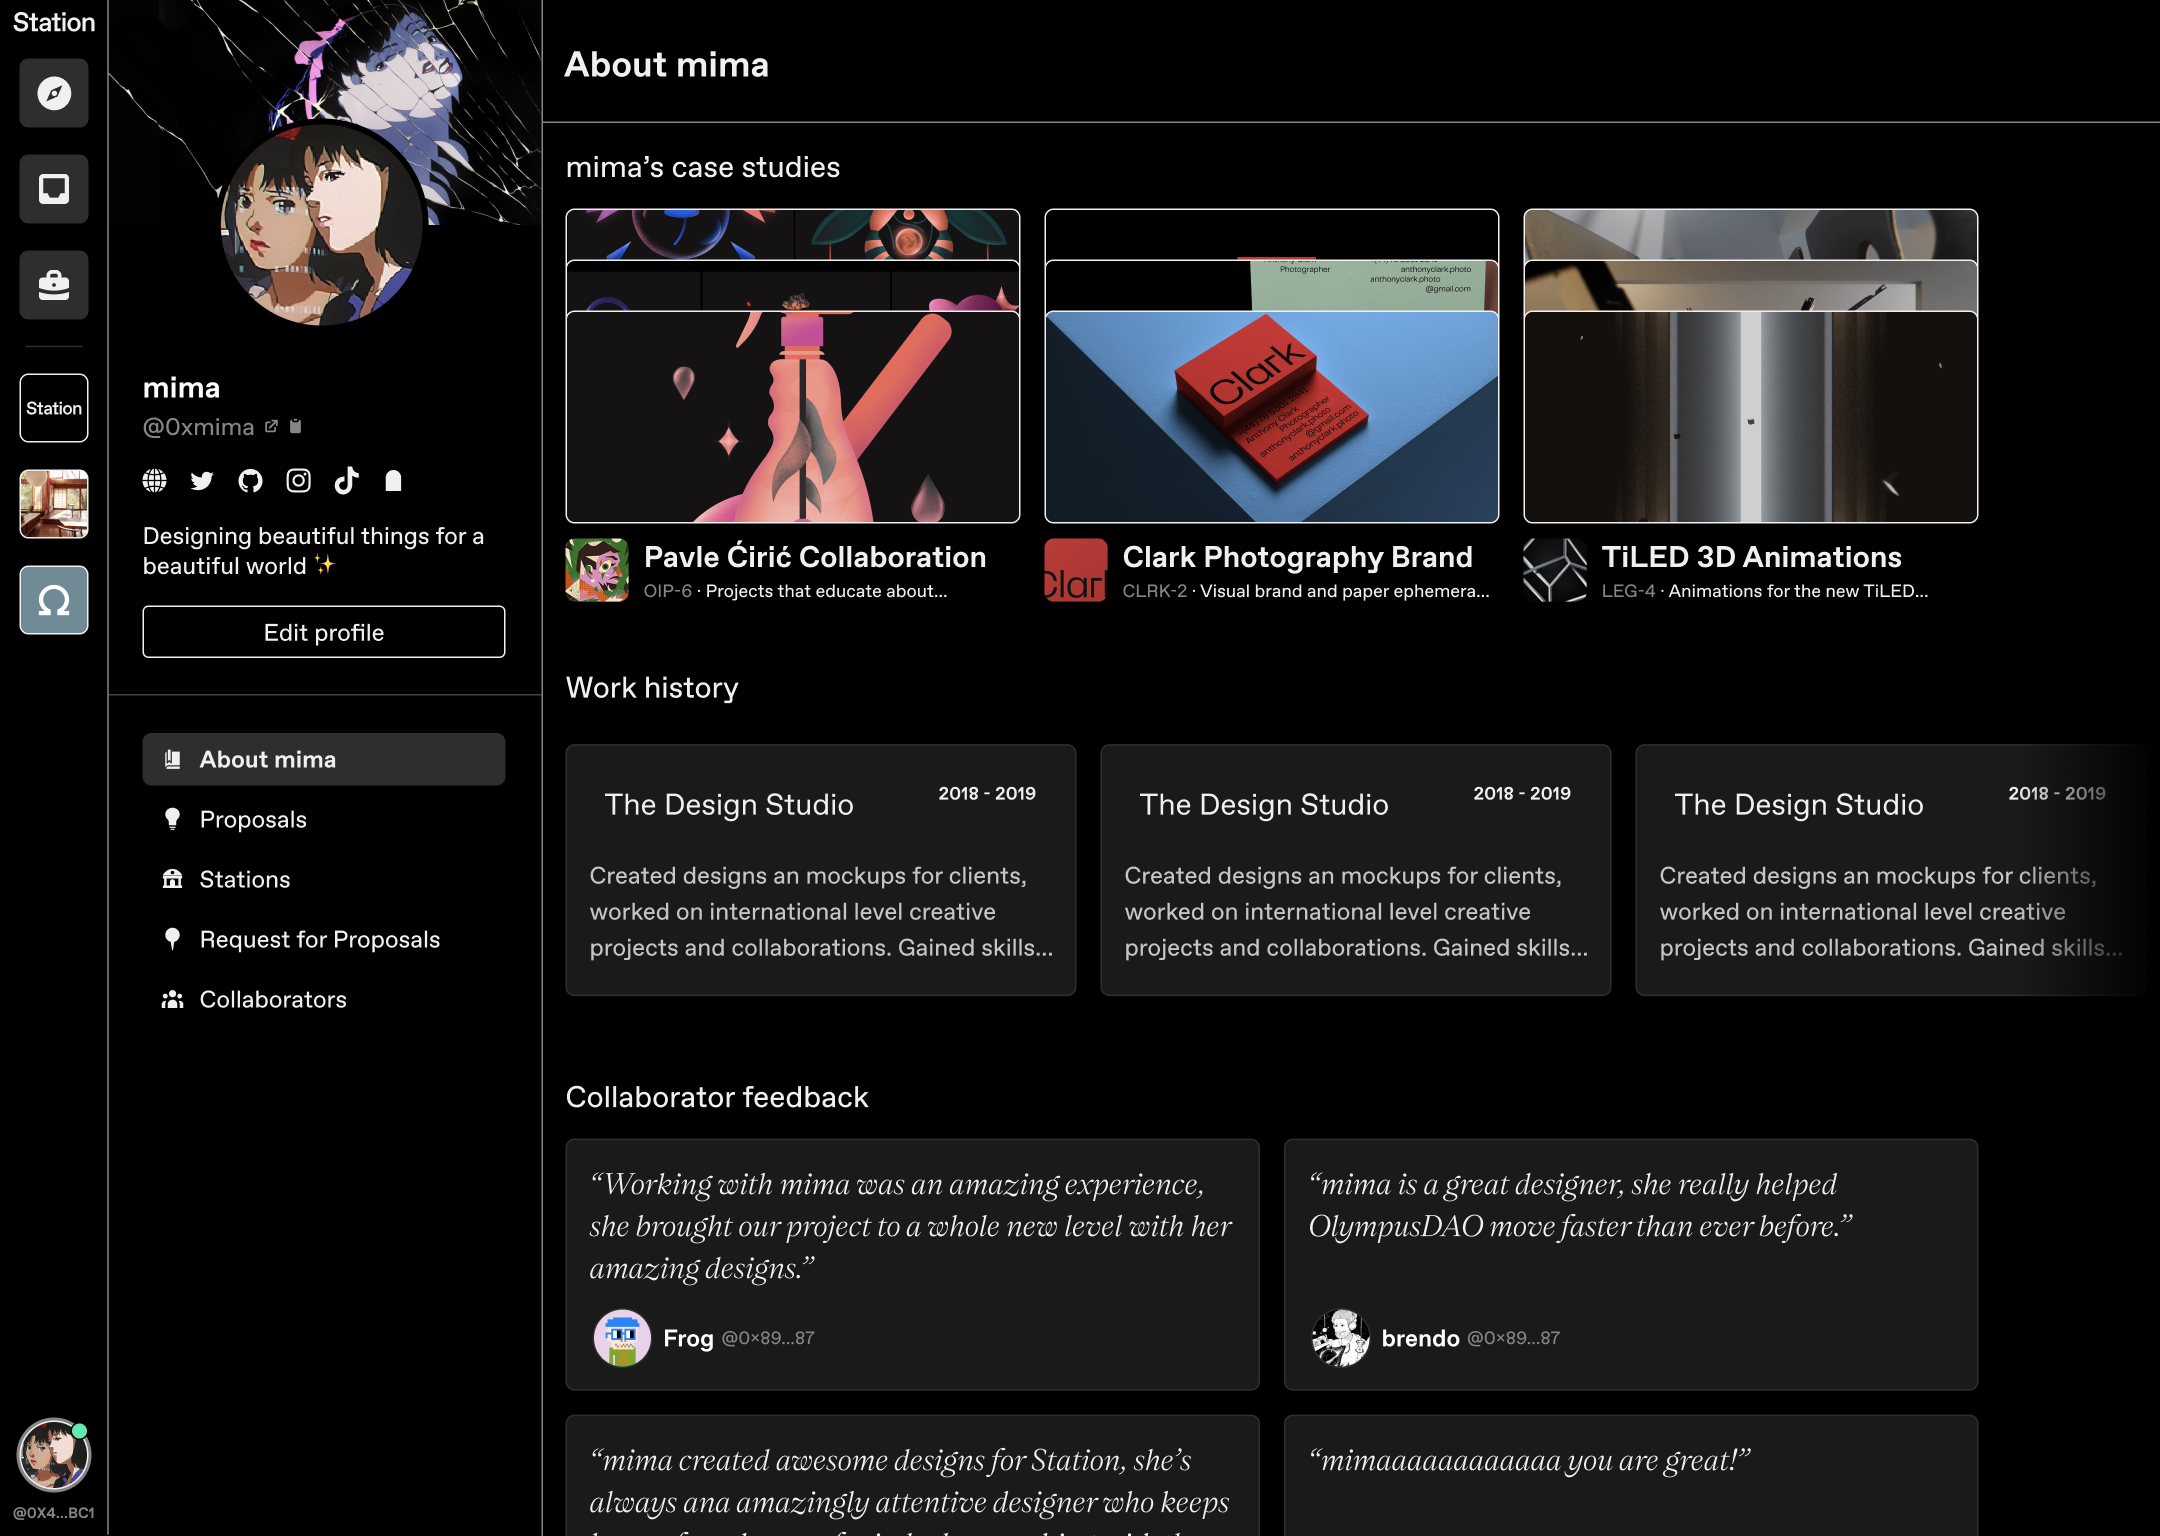The height and width of the screenshot is (1536, 2160).
Task: Open the omega symbol workspace
Action: pos(54,600)
